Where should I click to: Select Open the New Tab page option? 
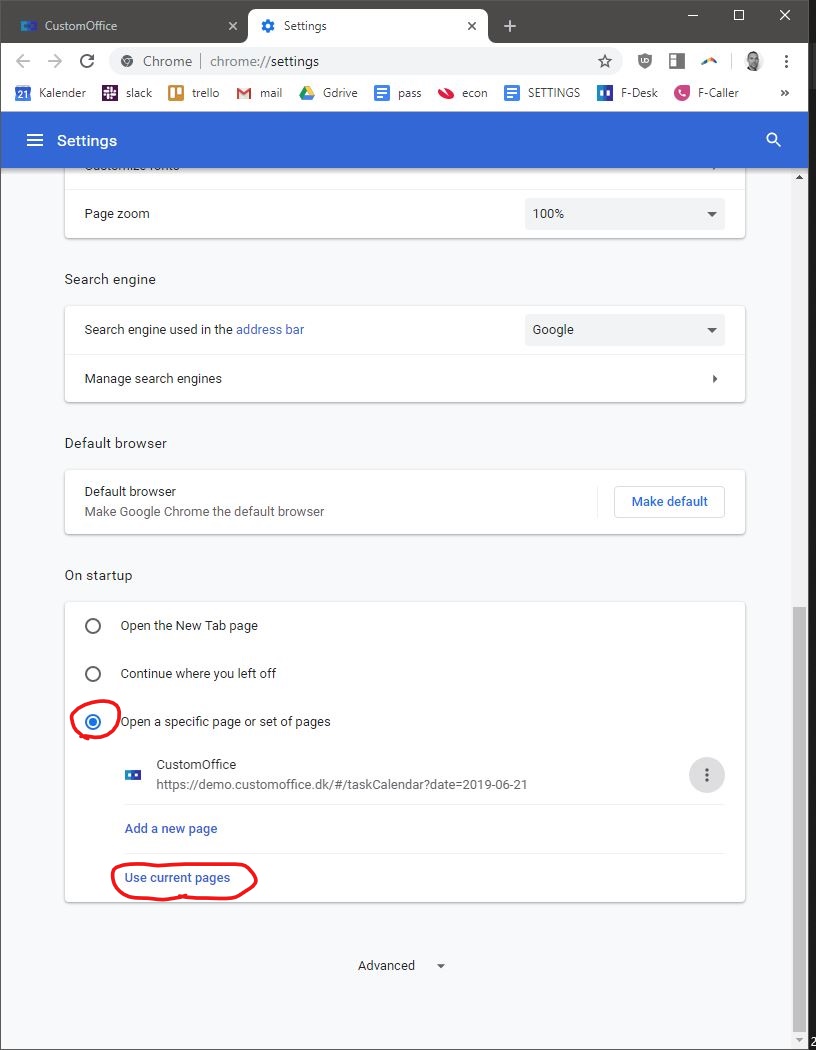[x=93, y=626]
